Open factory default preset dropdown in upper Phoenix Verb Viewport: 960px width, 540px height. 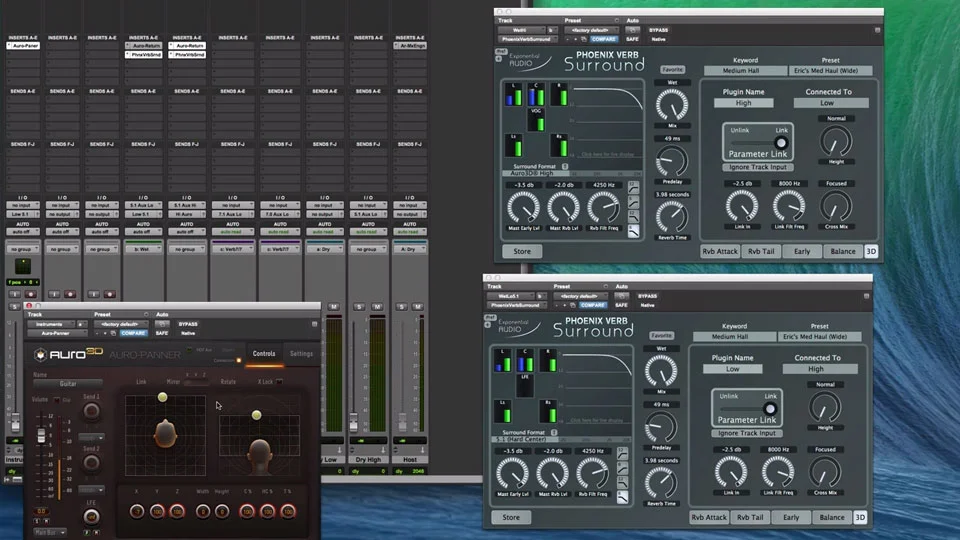[591, 30]
